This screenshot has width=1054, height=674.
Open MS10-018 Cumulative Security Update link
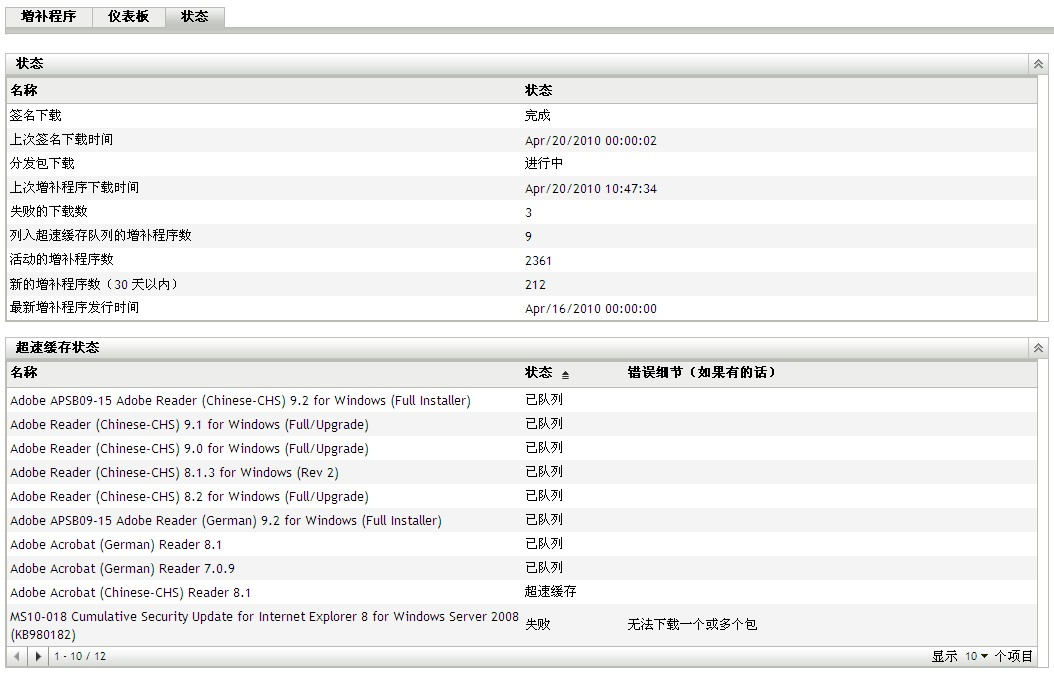click(264, 626)
